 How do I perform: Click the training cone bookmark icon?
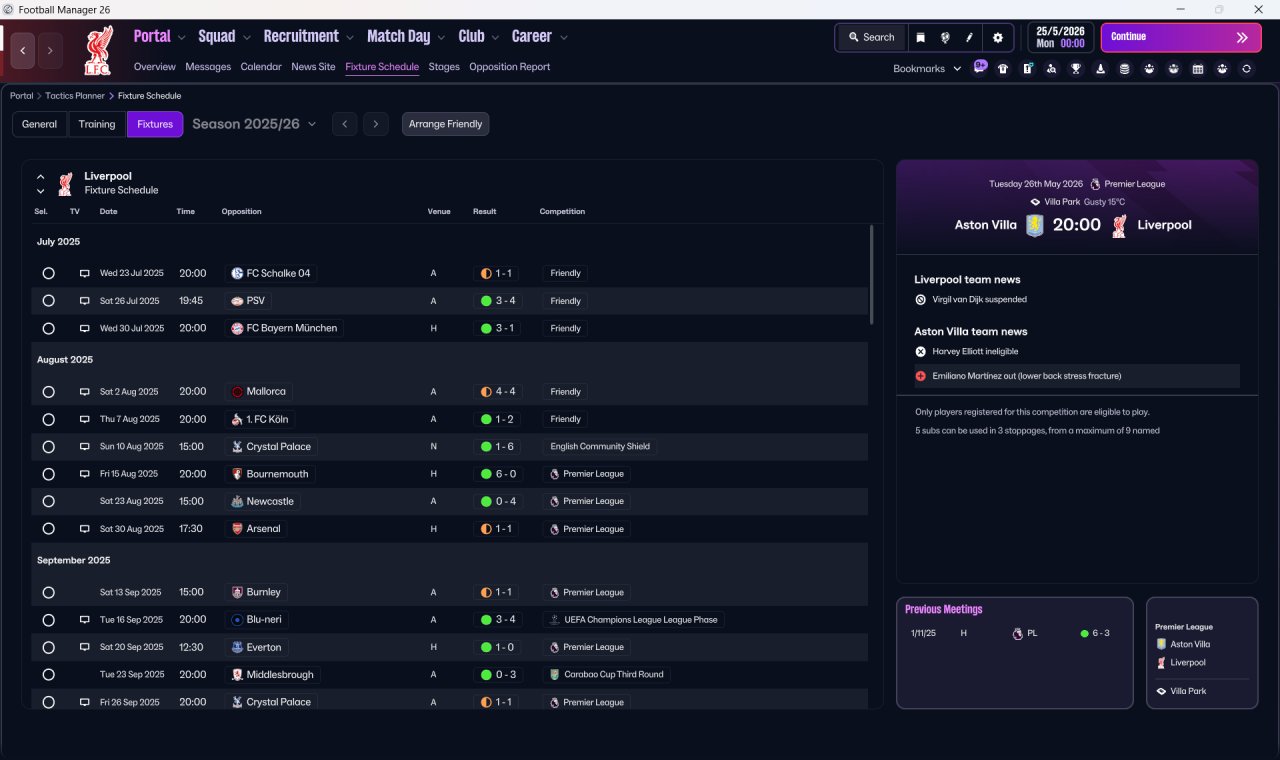tap(1100, 69)
